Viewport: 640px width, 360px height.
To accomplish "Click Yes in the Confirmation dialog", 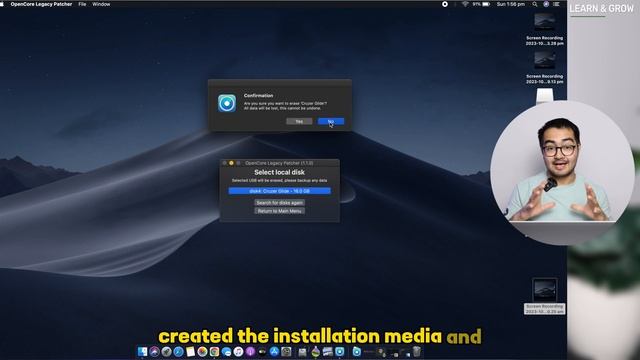I will click(299, 121).
